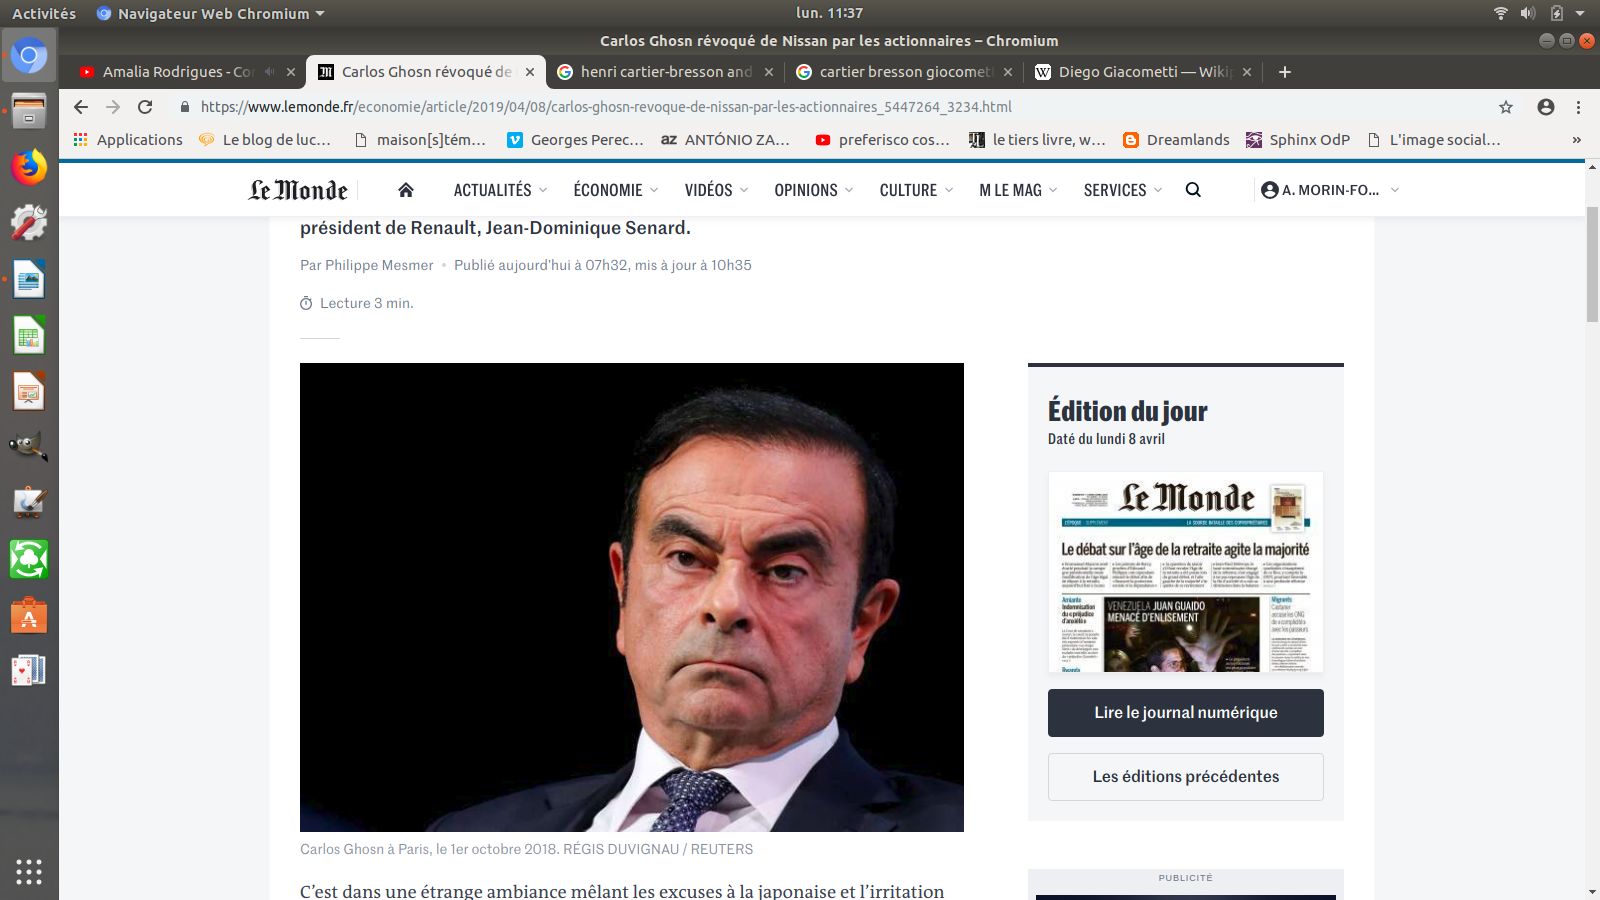Open the A. MORIN-FO account dropdown
Image resolution: width=1600 pixels, height=900 pixels.
point(1330,190)
